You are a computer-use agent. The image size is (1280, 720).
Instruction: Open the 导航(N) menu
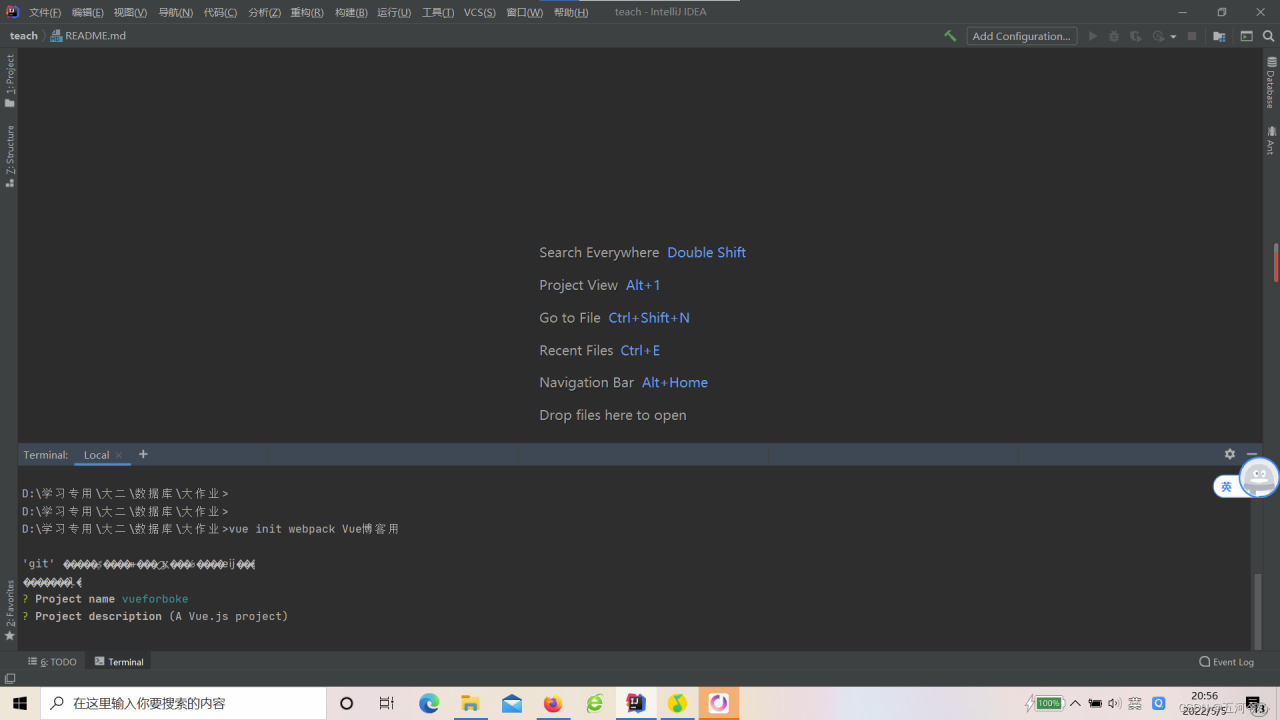click(x=175, y=12)
